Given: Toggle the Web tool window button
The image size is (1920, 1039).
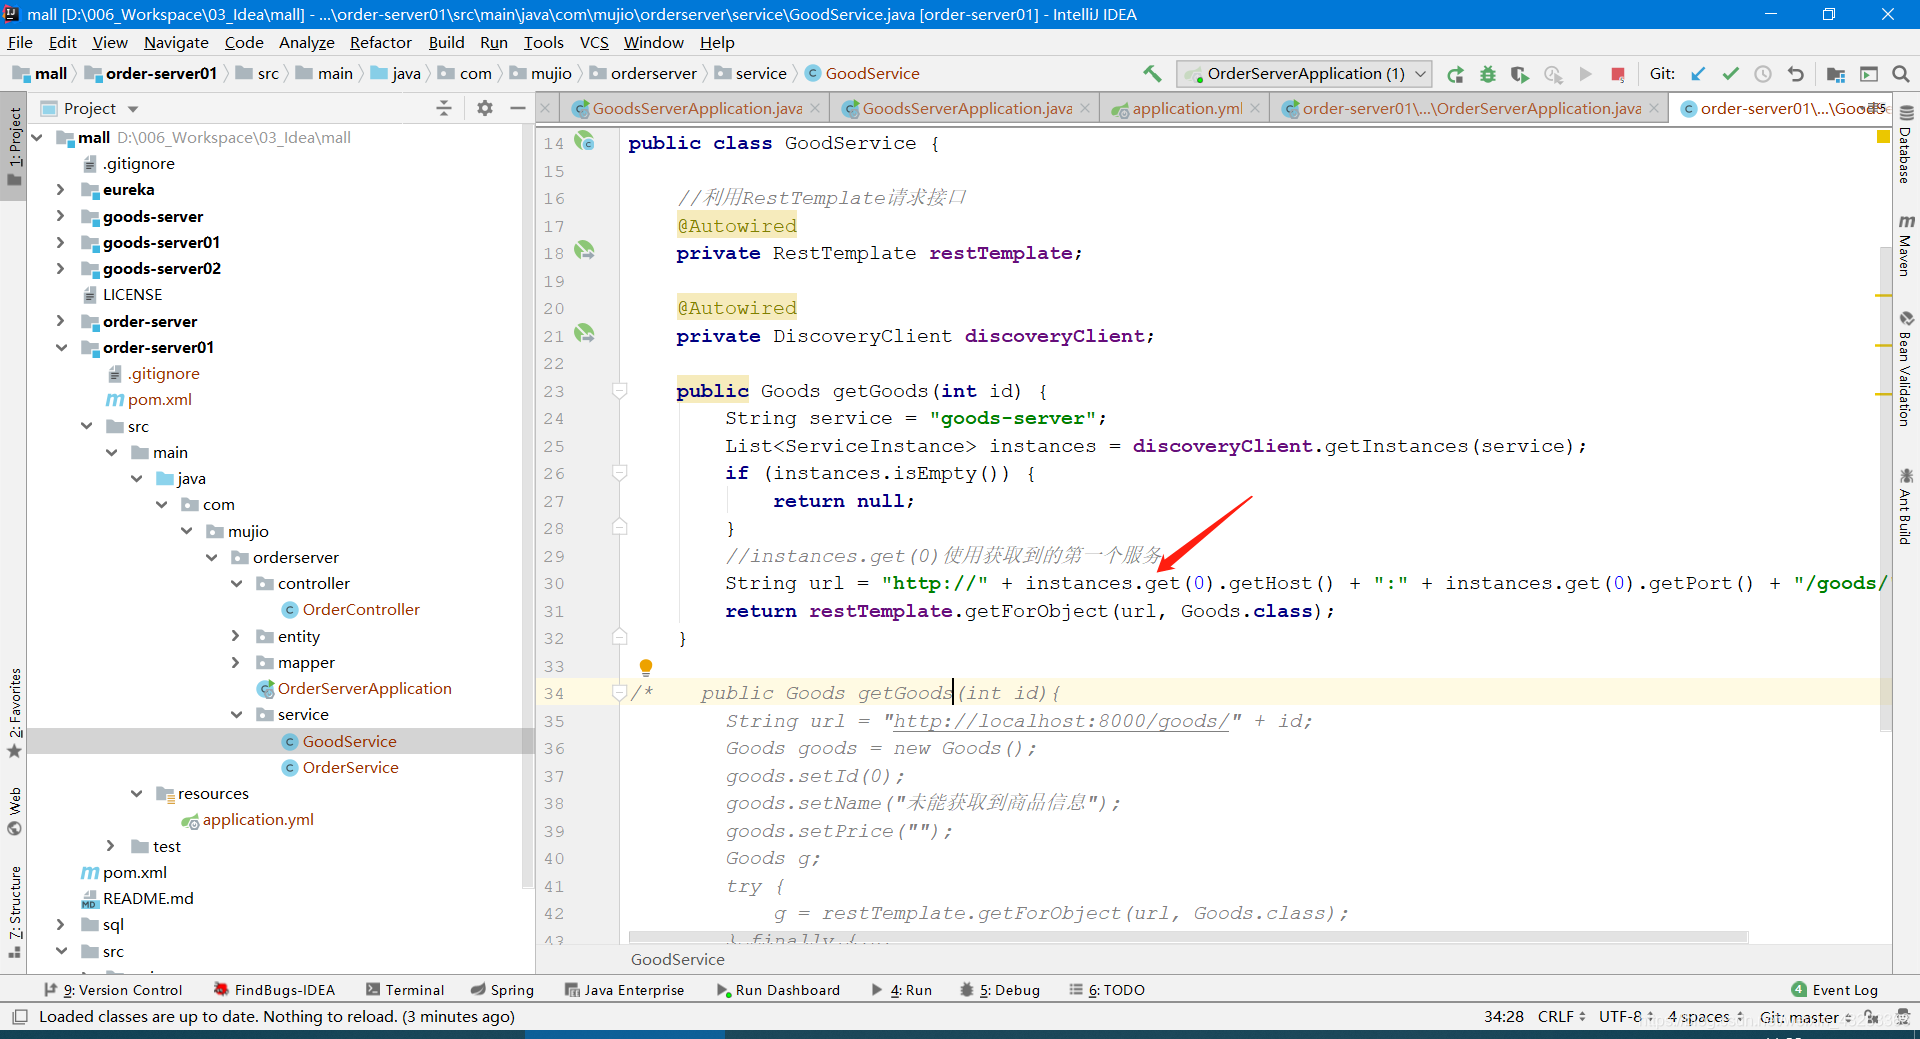Looking at the screenshot, I should tap(14, 811).
